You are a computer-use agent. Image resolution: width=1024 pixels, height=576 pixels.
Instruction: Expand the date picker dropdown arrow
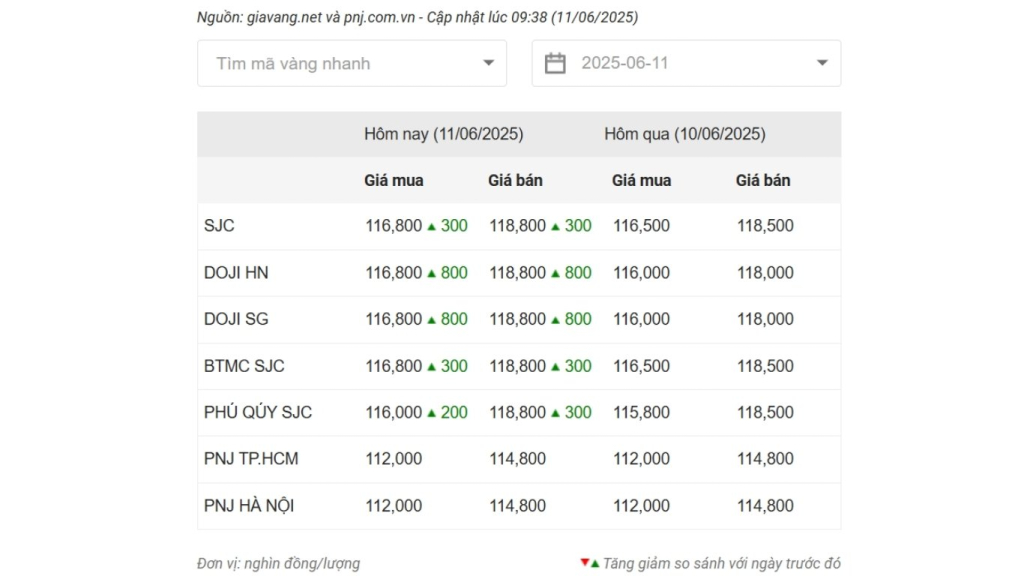[x=822, y=63]
